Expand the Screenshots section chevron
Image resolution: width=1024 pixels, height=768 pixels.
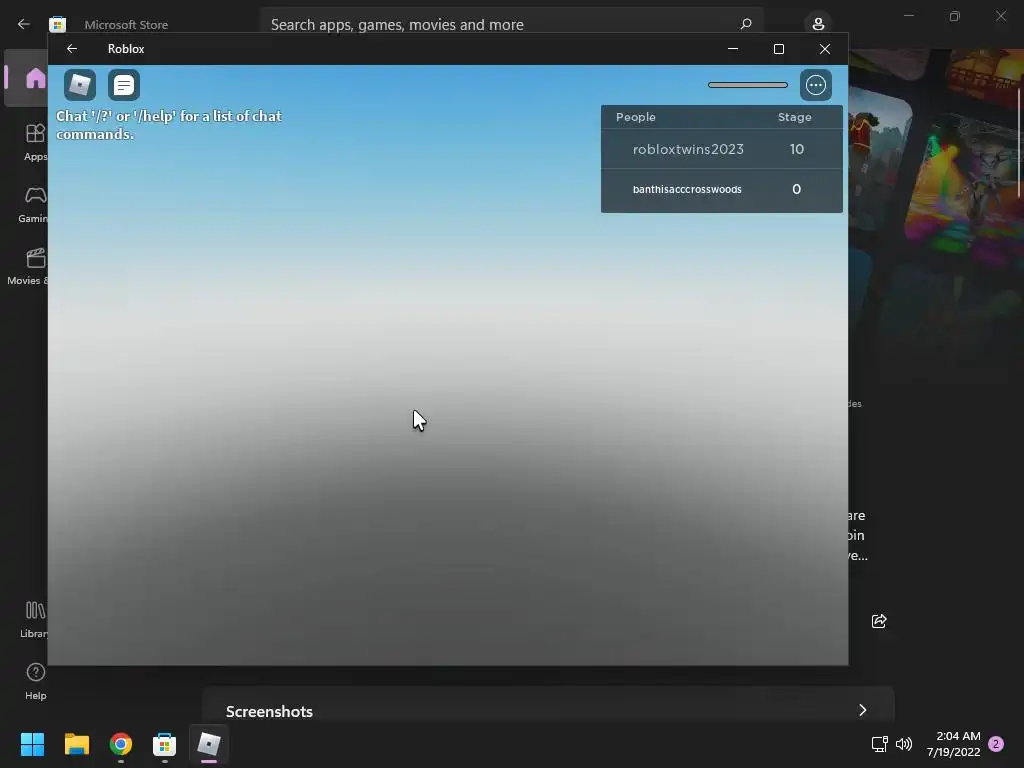[x=863, y=710]
